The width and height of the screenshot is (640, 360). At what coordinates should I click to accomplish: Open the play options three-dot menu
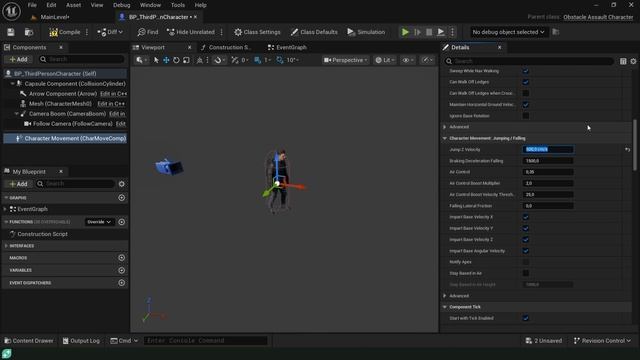(452, 32)
